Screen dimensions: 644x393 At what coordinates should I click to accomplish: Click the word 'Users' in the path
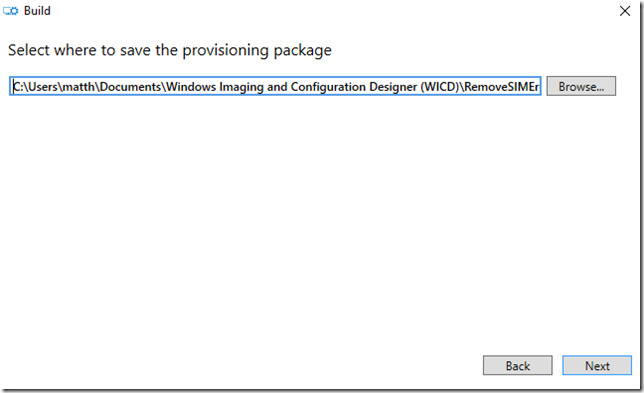pos(42,87)
